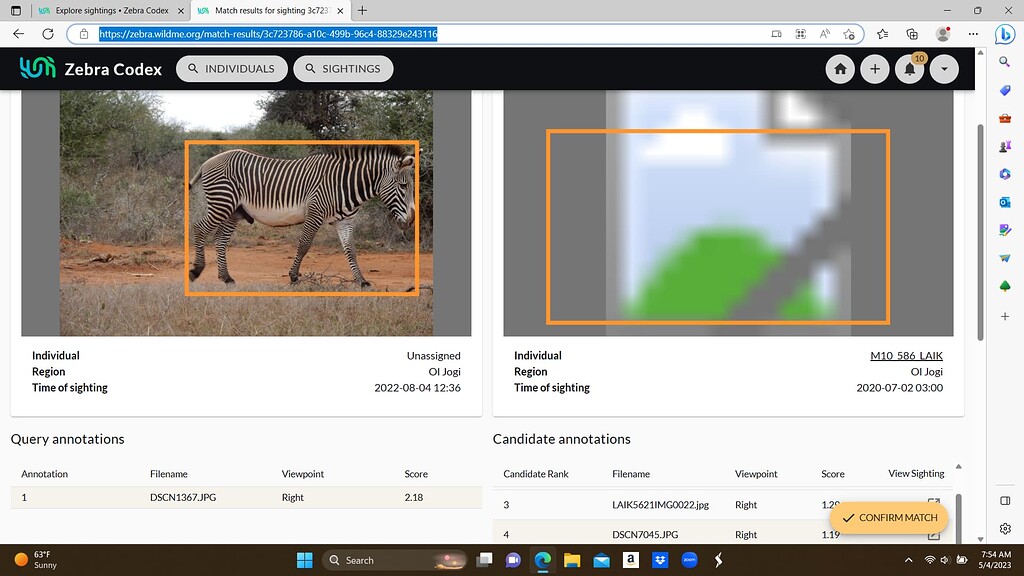This screenshot has height=576, width=1024.
Task: Open the notifications bell showing 10 alerts
Action: pos(909,69)
